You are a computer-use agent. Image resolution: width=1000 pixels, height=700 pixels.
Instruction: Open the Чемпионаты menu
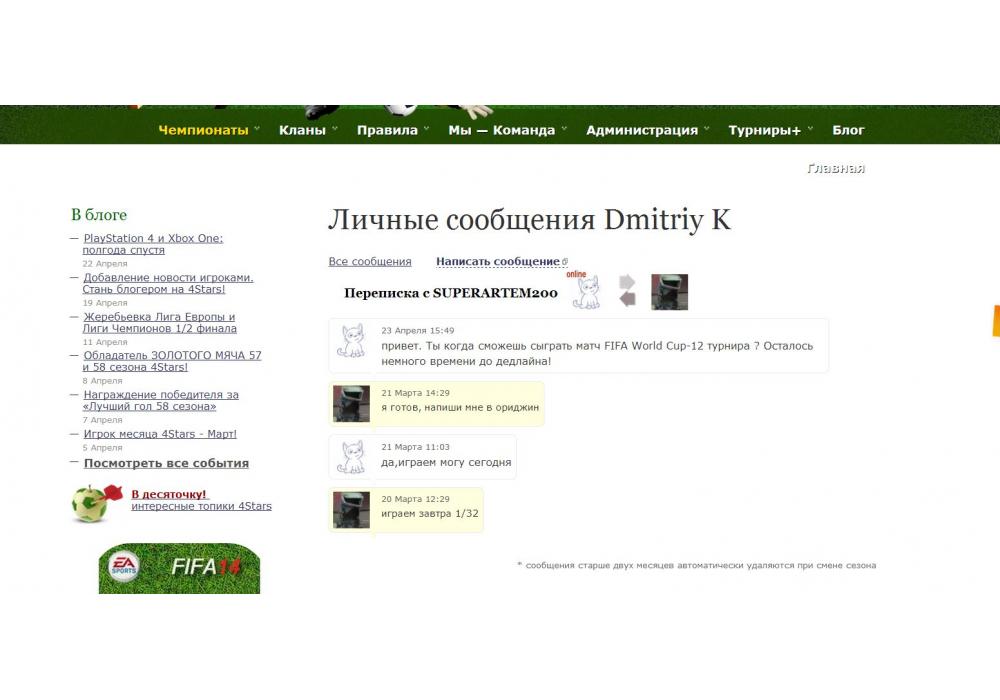[x=203, y=130]
